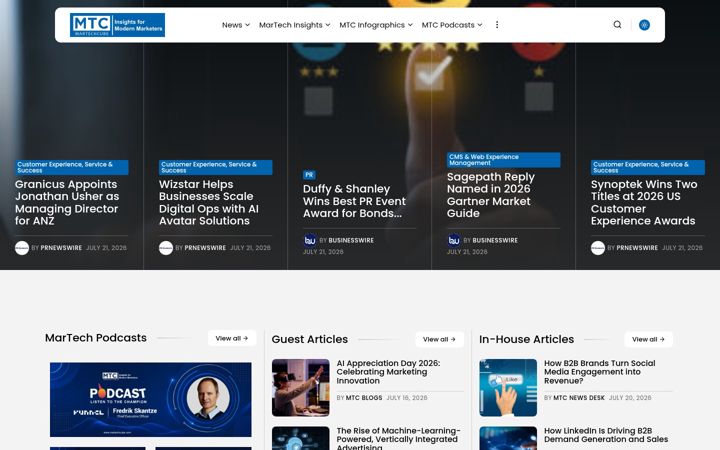Click BusinessWire avatar under Duffy & Shanley article
Viewport: 720px width, 450px height.
(310, 240)
